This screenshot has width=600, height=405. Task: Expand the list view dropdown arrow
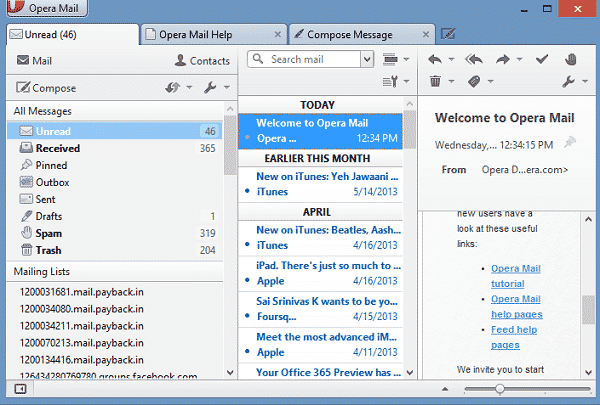(406, 59)
